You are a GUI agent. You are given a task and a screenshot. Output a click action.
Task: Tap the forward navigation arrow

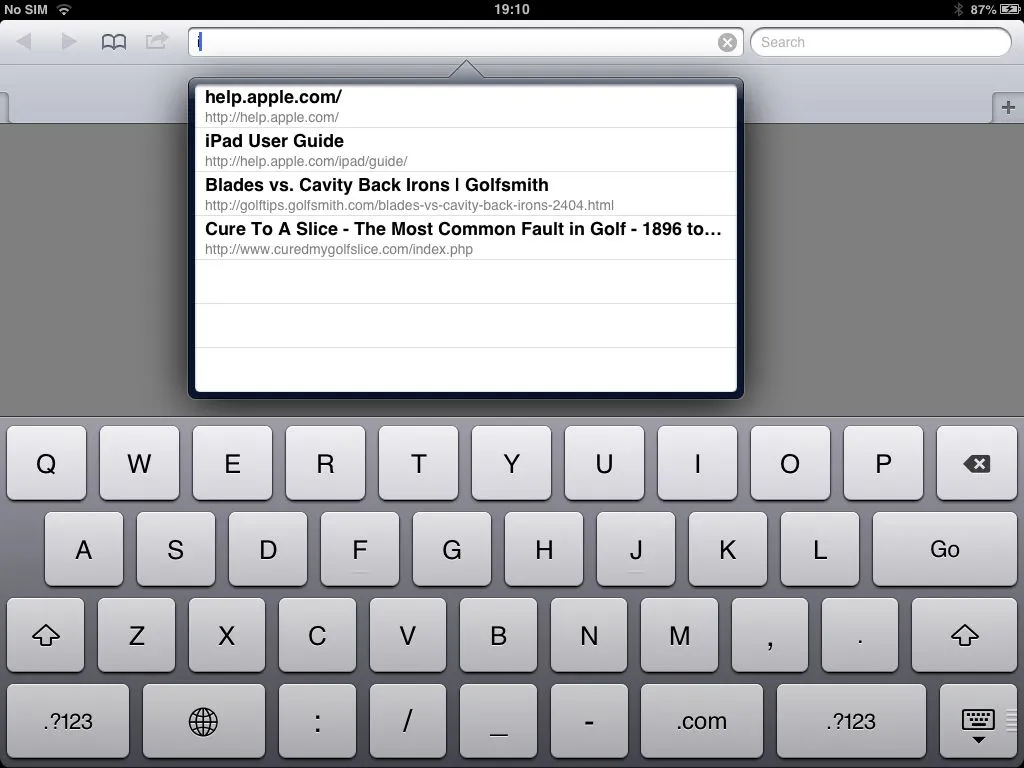point(69,42)
